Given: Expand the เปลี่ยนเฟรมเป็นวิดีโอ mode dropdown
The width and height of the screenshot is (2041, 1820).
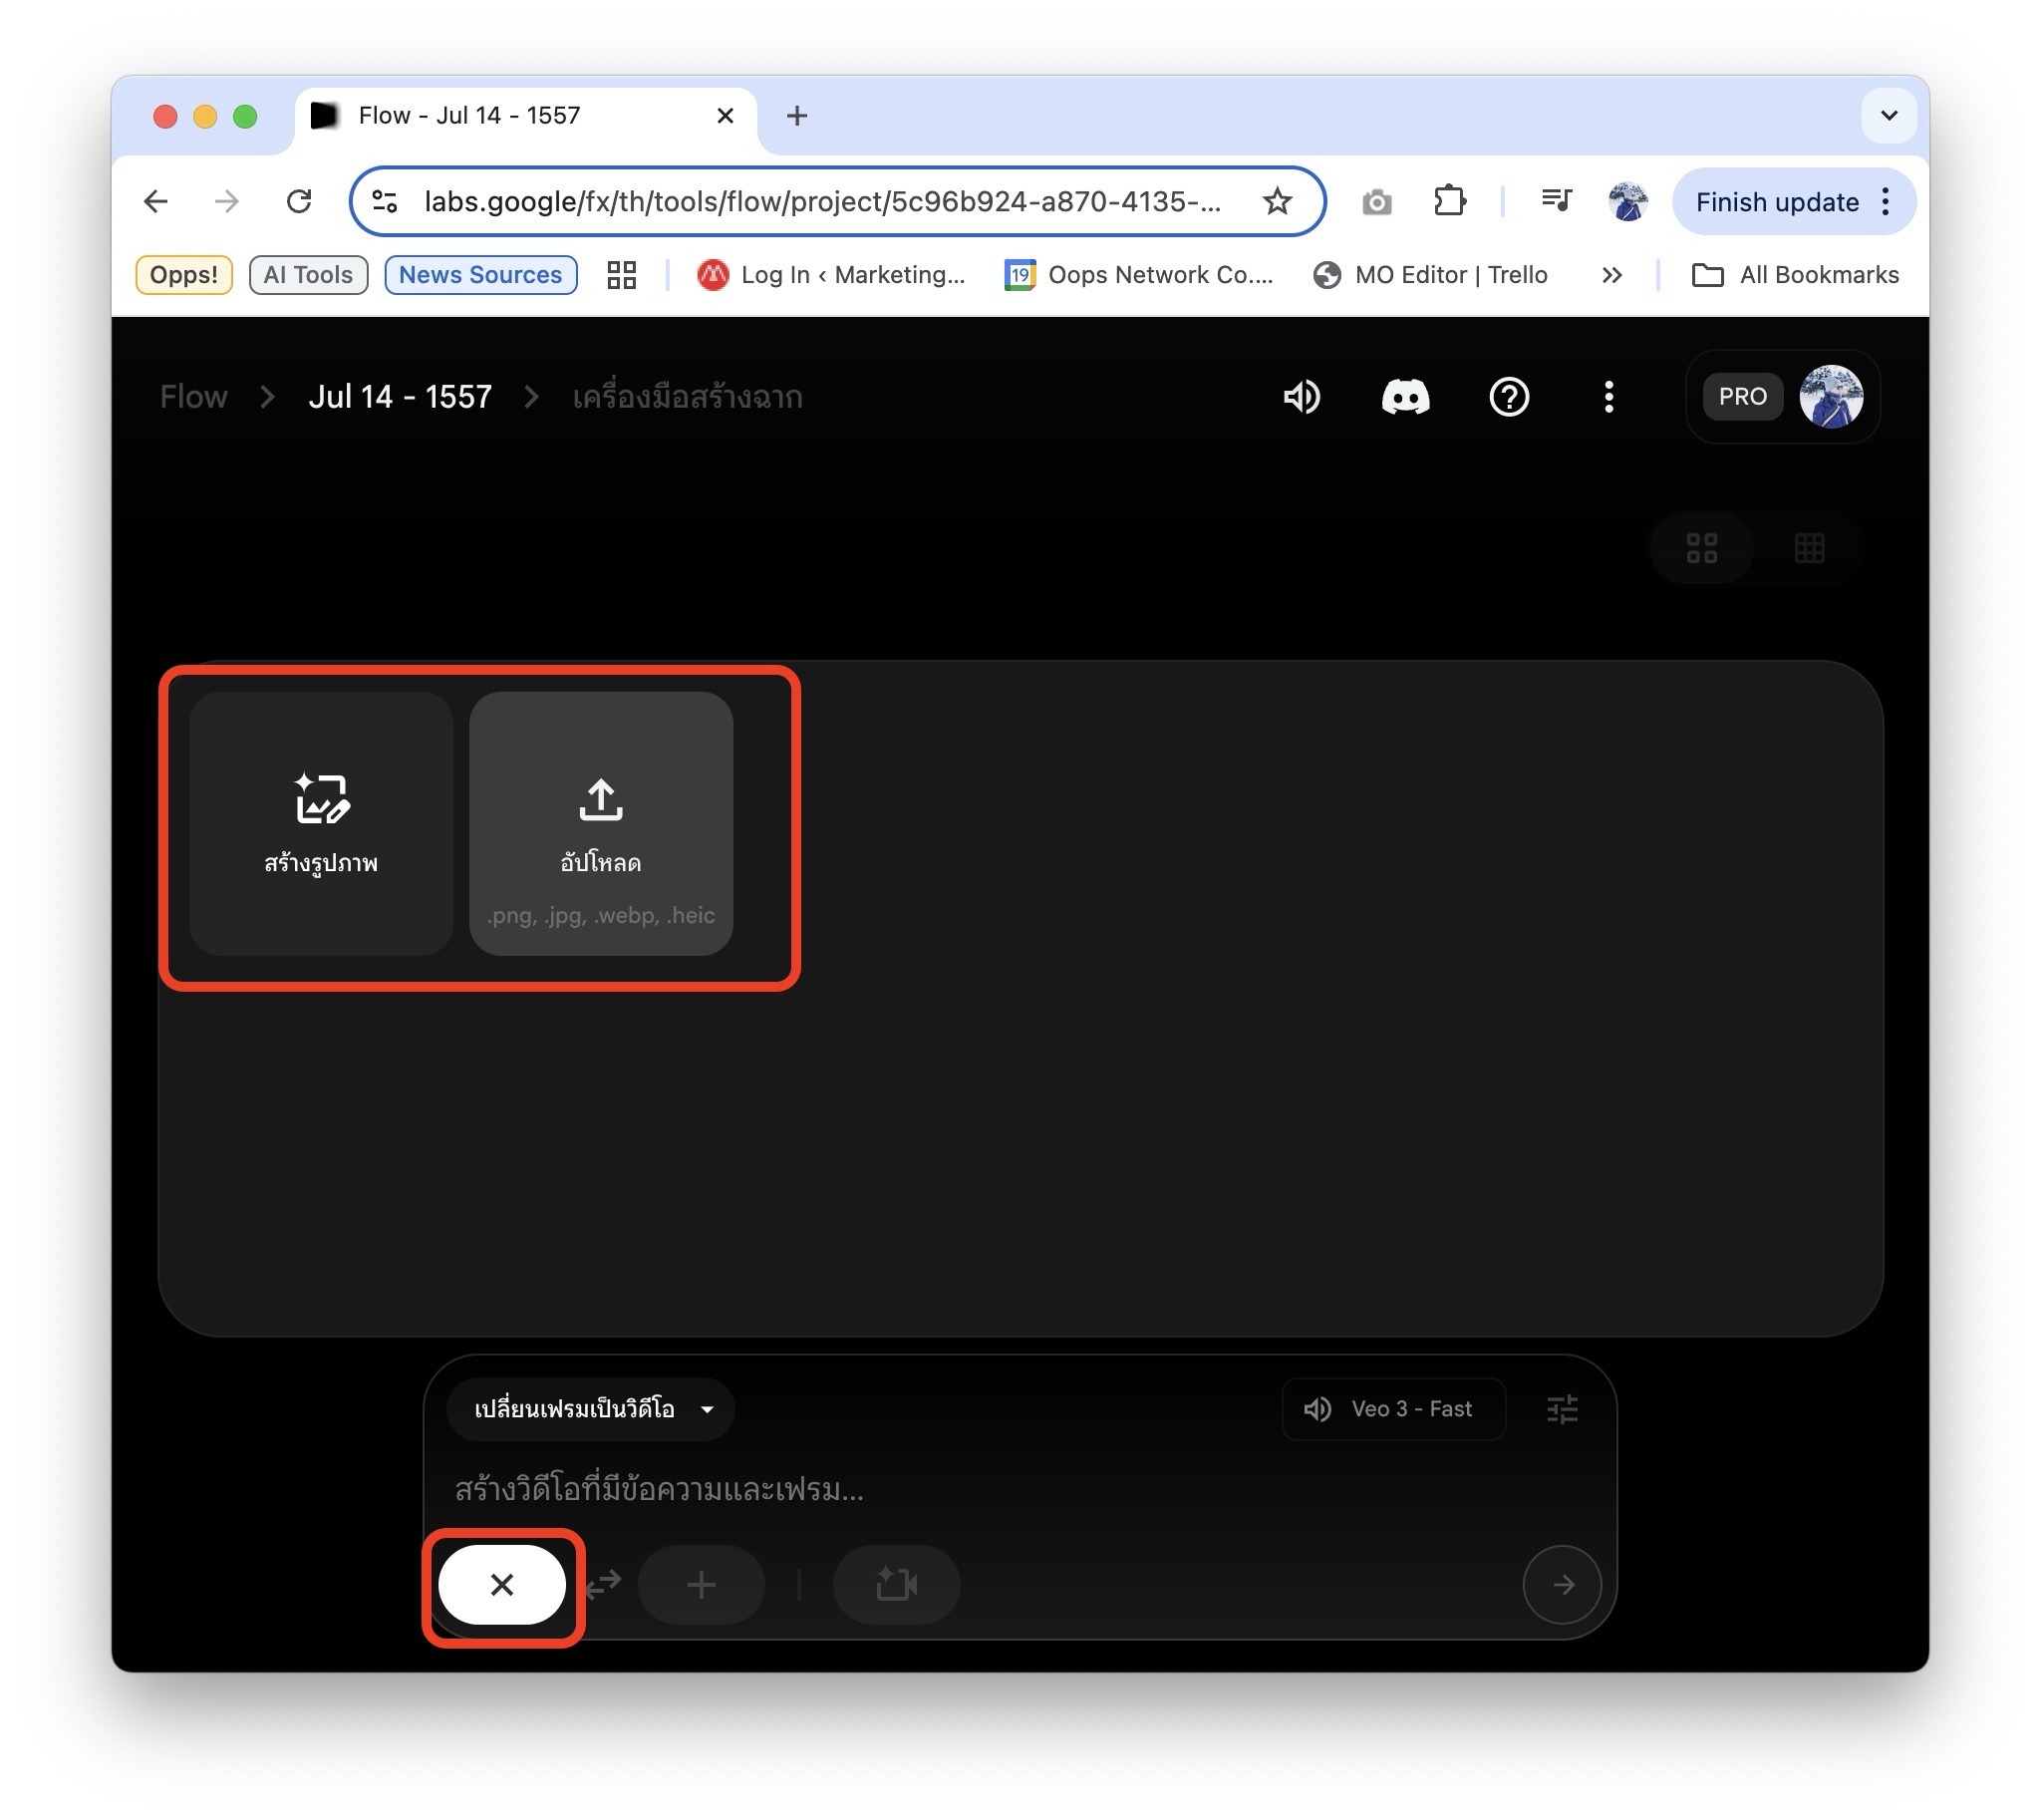Looking at the screenshot, I should [x=591, y=1409].
